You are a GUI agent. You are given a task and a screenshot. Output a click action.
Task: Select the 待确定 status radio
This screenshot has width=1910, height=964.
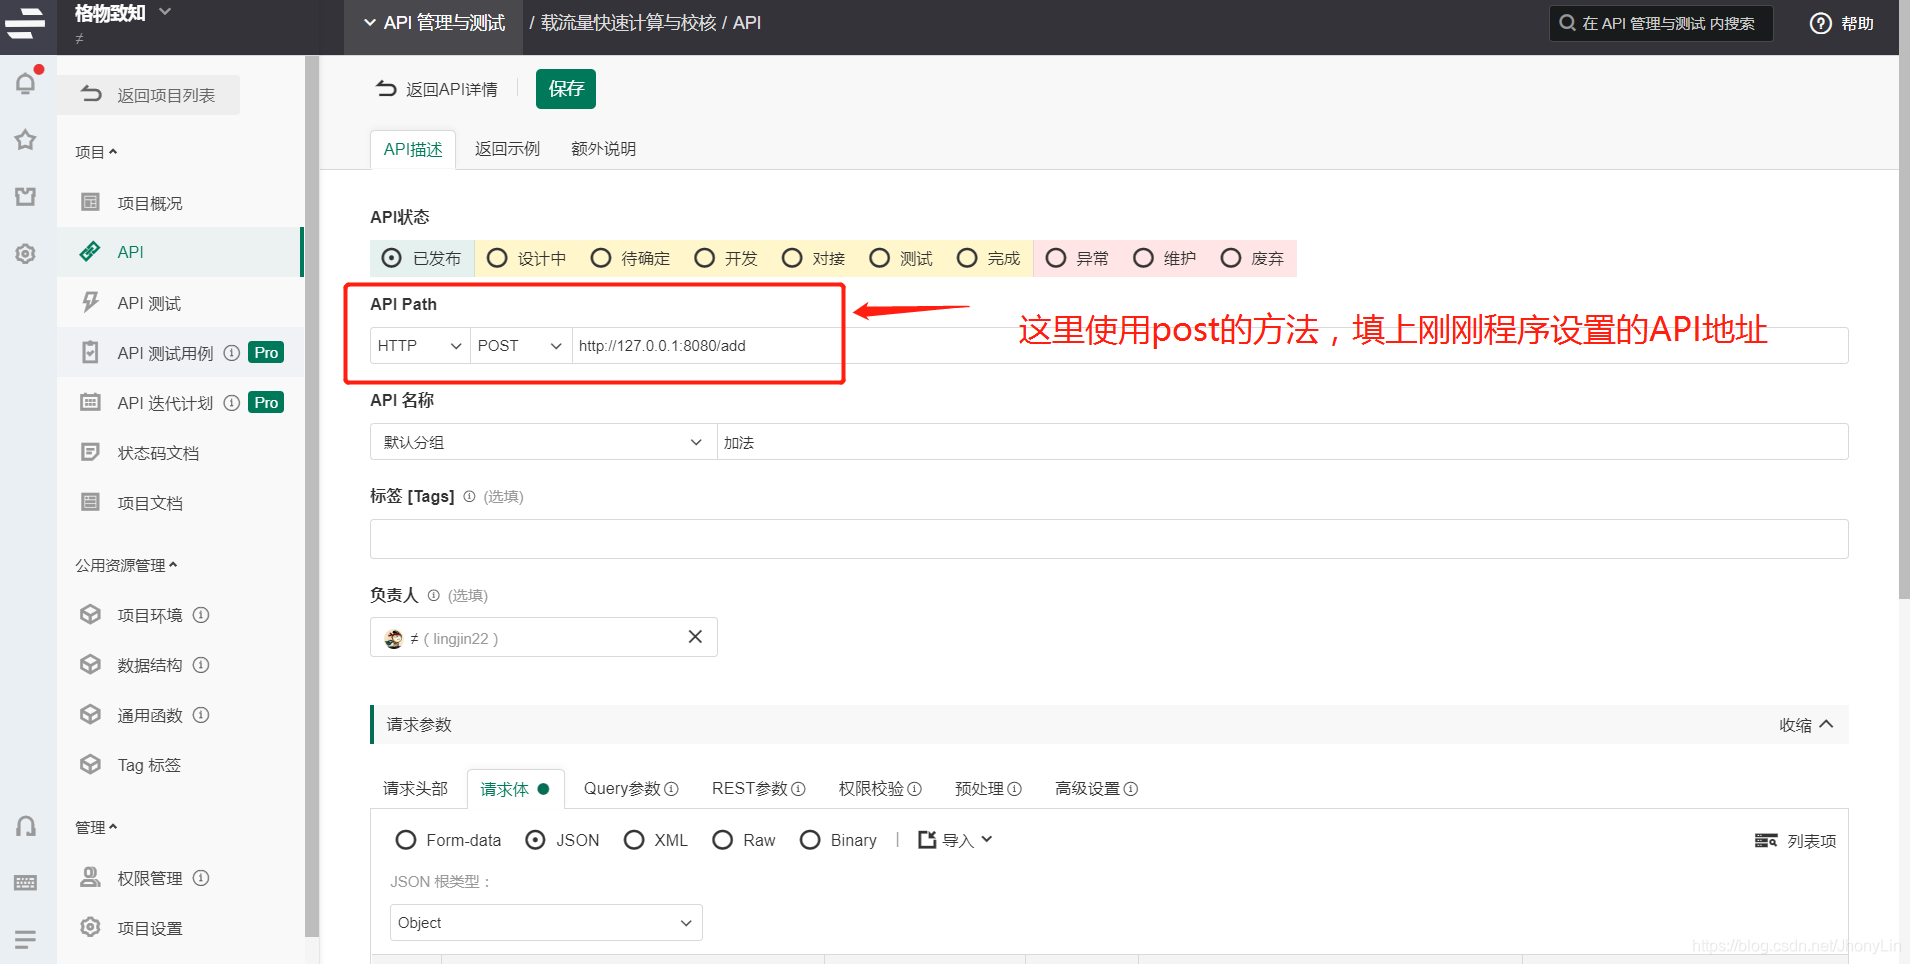point(601,258)
